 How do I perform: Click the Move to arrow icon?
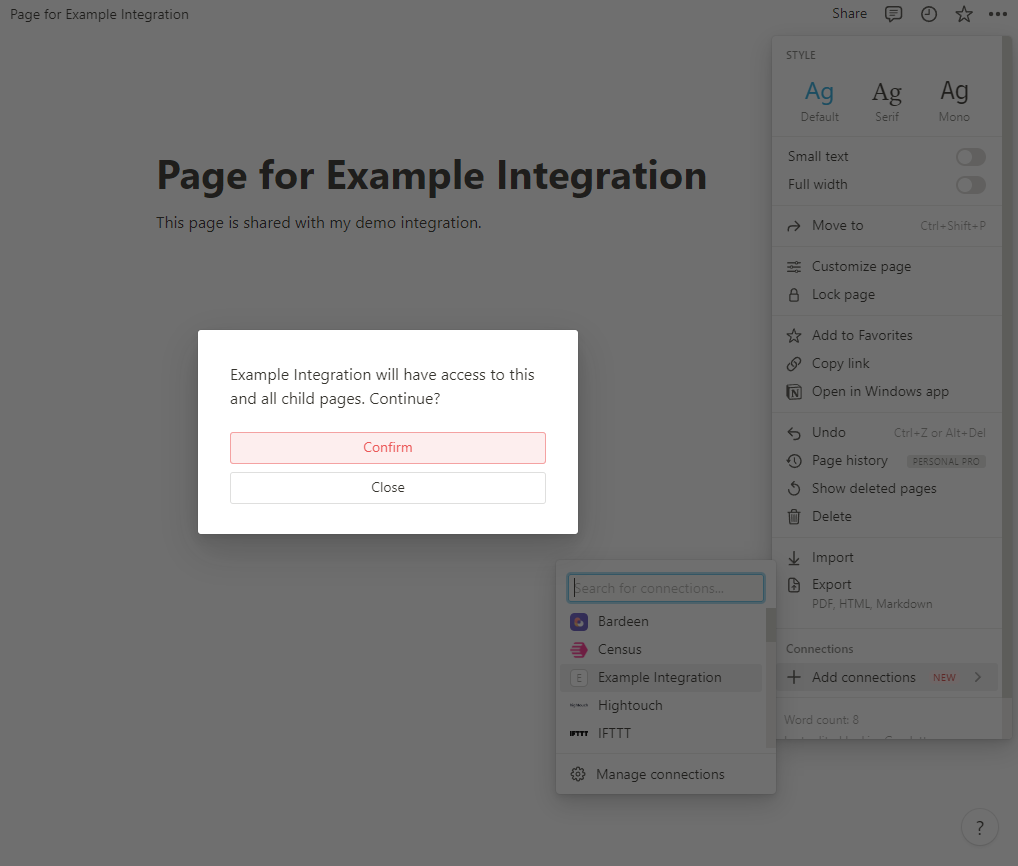coord(793,226)
